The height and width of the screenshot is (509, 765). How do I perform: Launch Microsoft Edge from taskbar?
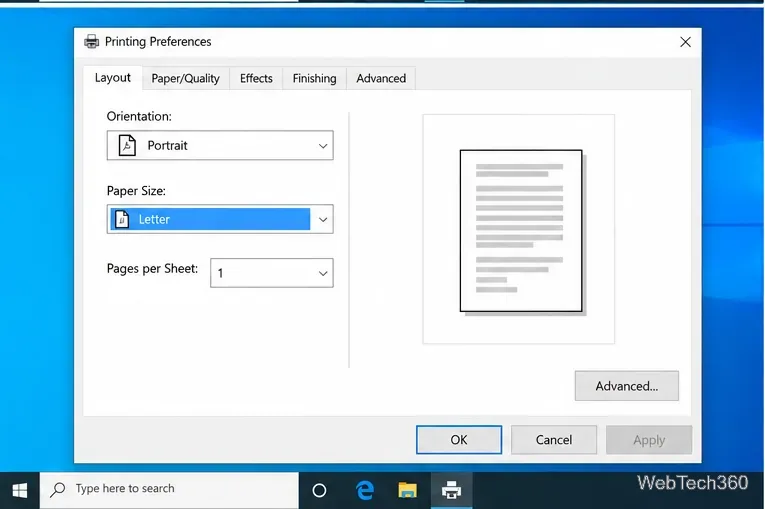click(x=364, y=490)
